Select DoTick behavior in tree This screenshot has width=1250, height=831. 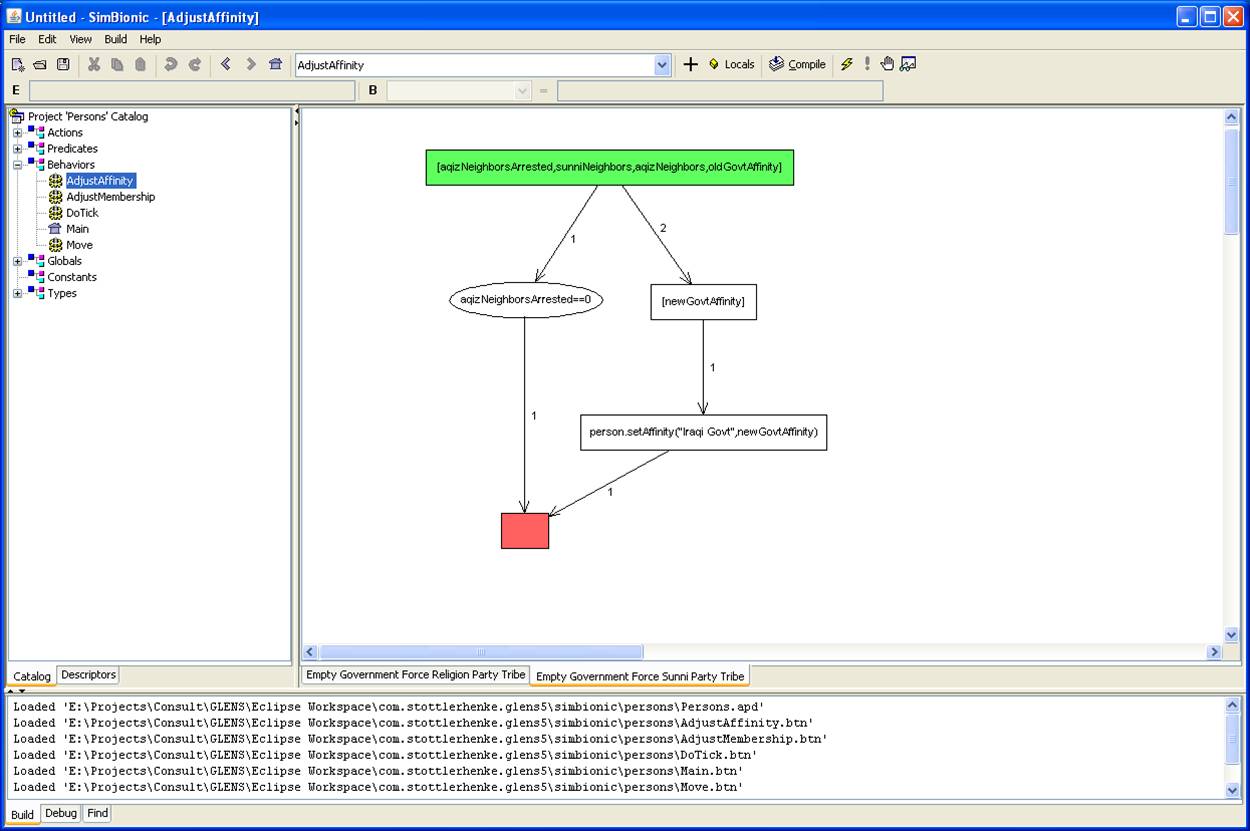coord(82,213)
